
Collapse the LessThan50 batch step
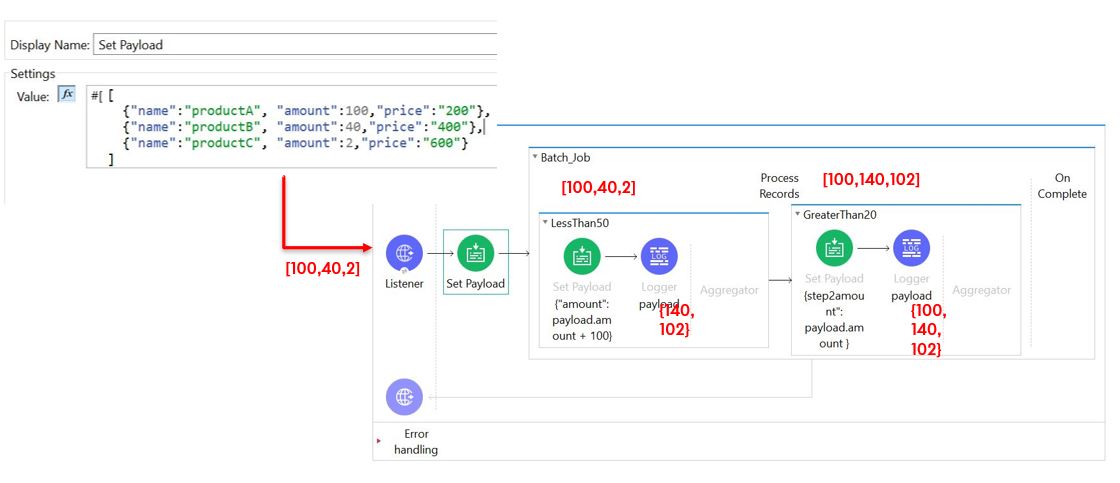click(545, 222)
